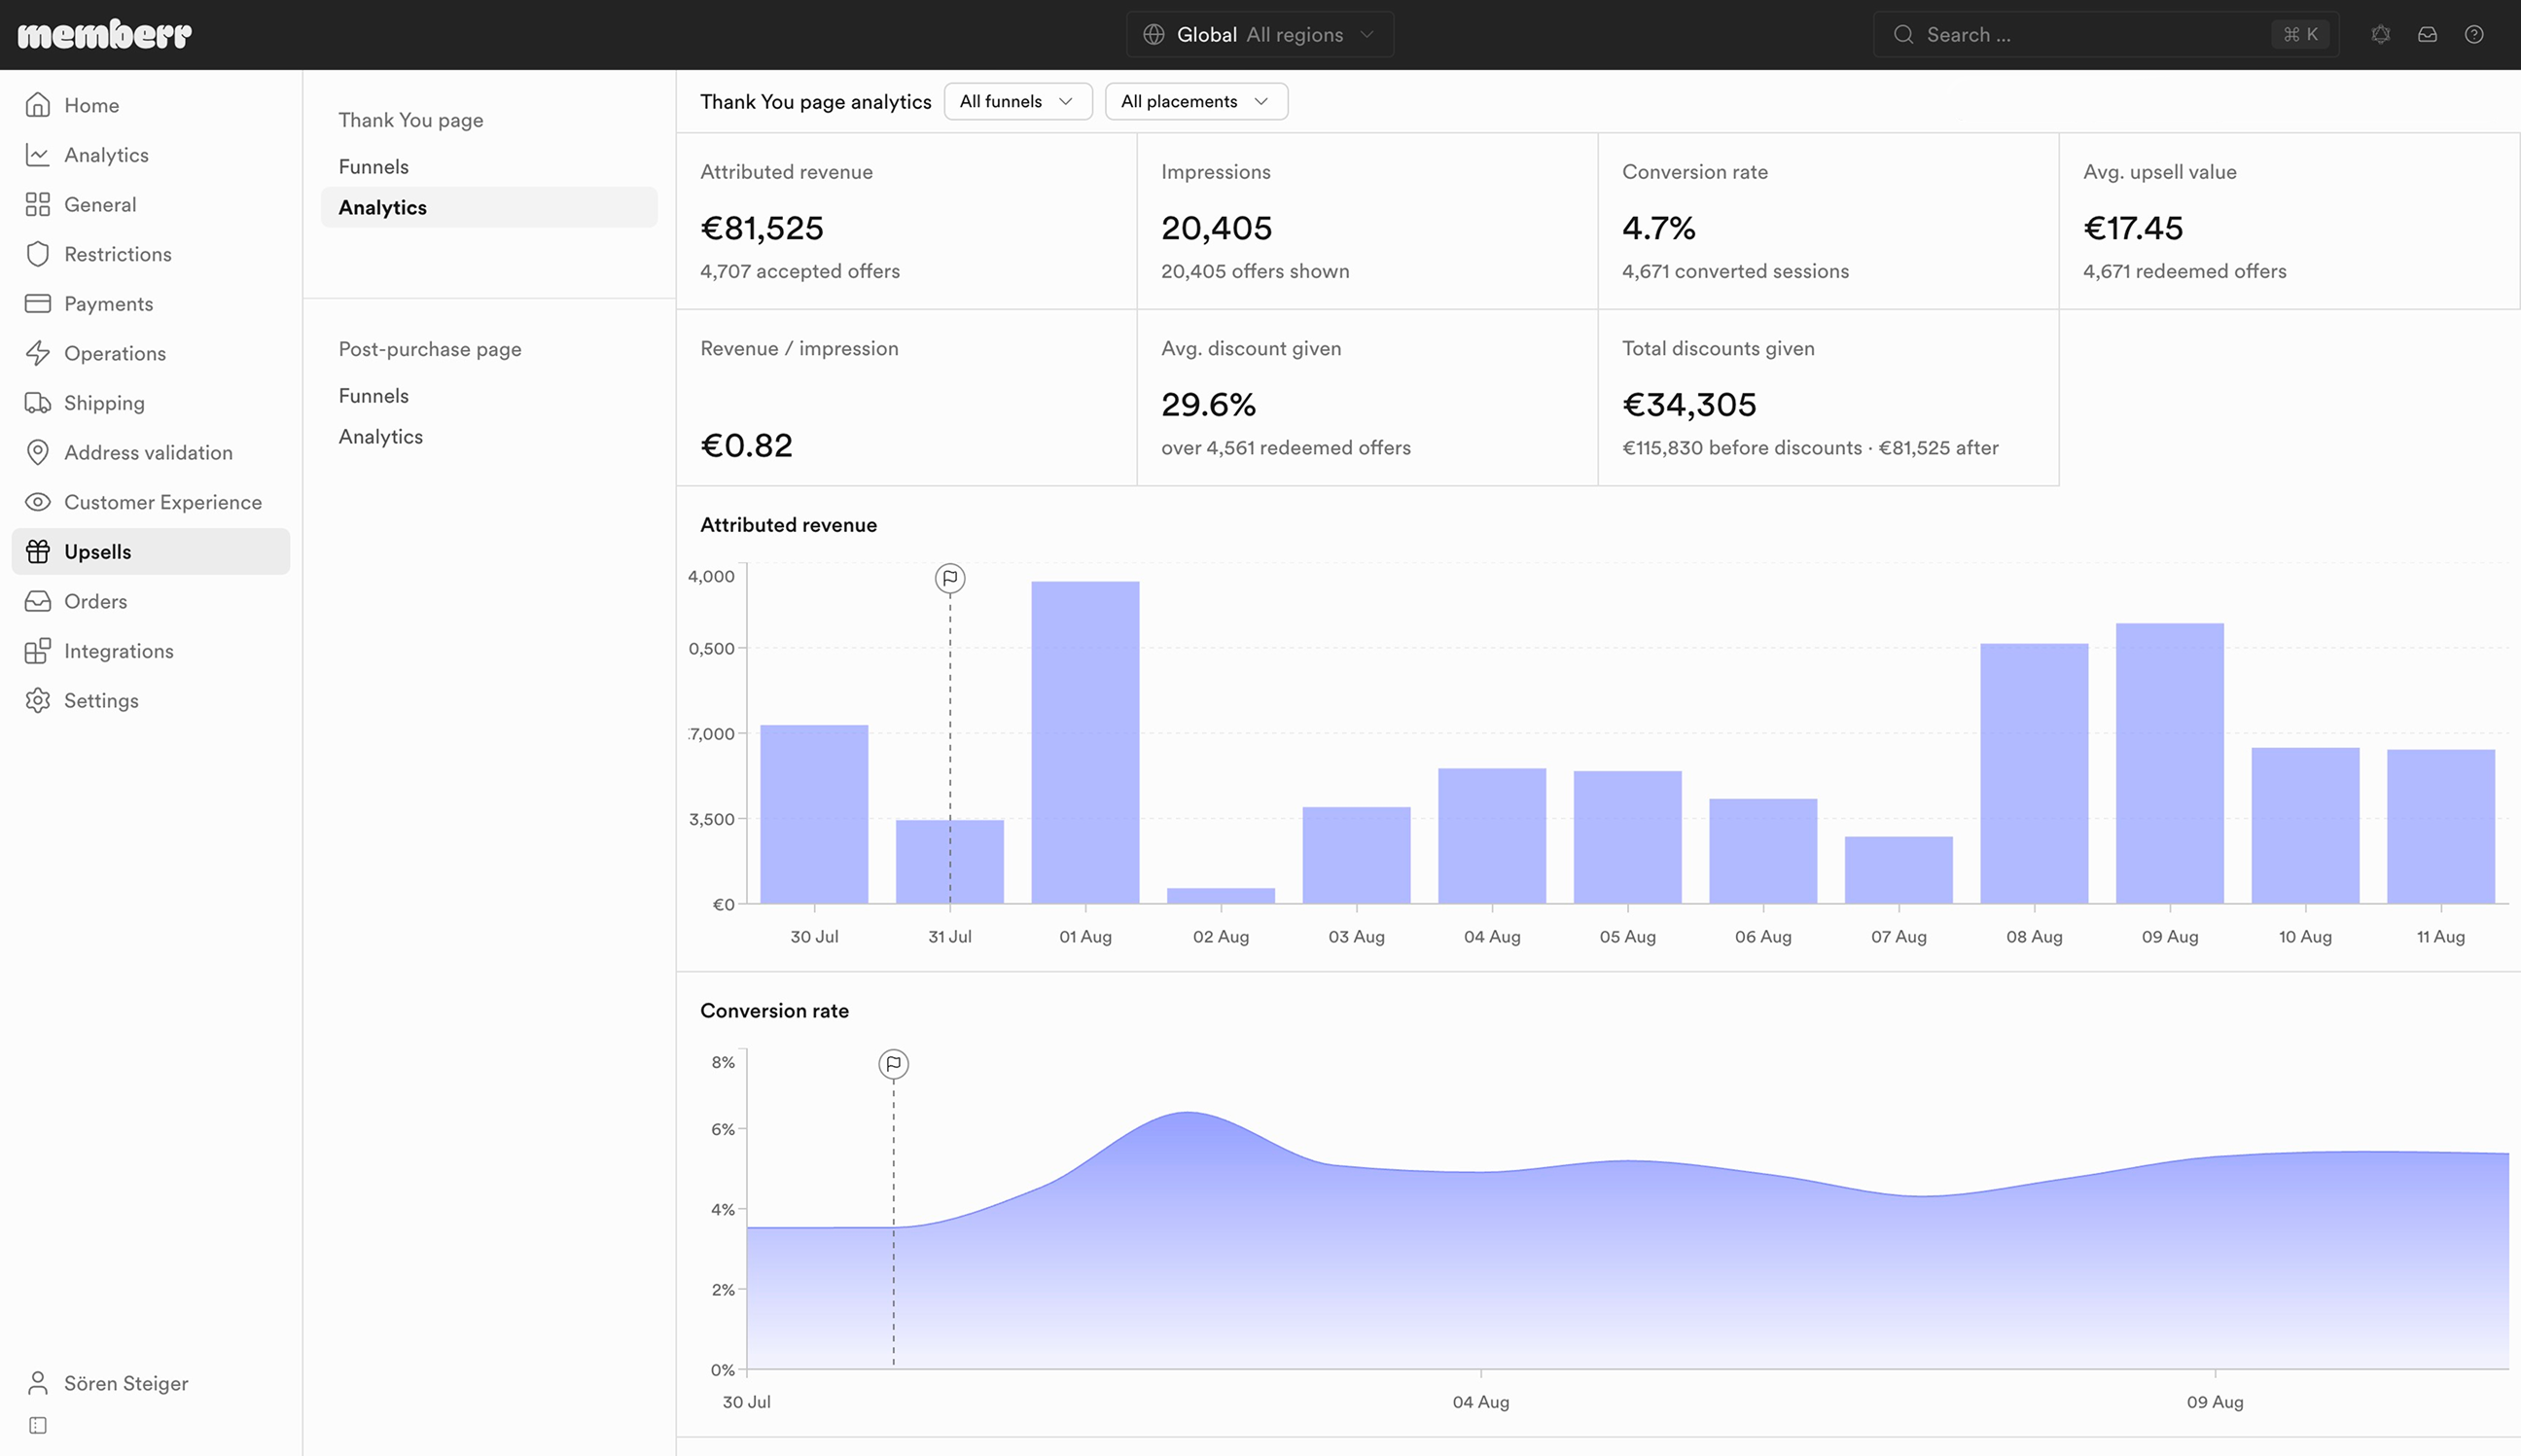
Task: Focus the Search input field
Action: pyautogui.click(x=2106, y=35)
